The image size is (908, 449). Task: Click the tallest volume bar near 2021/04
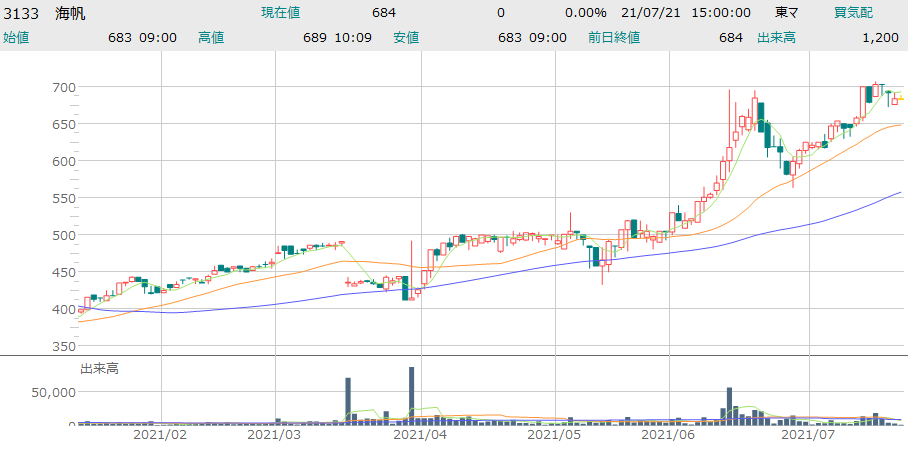pyautogui.click(x=411, y=395)
